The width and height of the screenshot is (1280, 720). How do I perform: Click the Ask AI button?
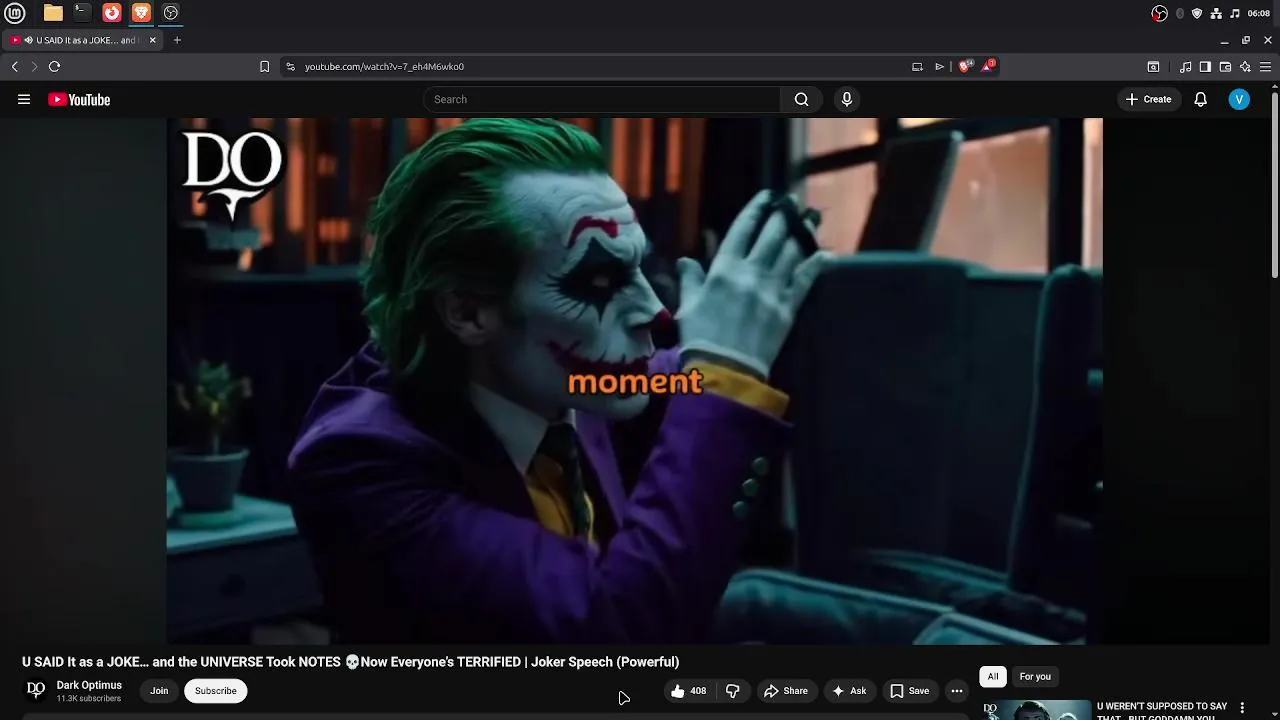tap(849, 691)
